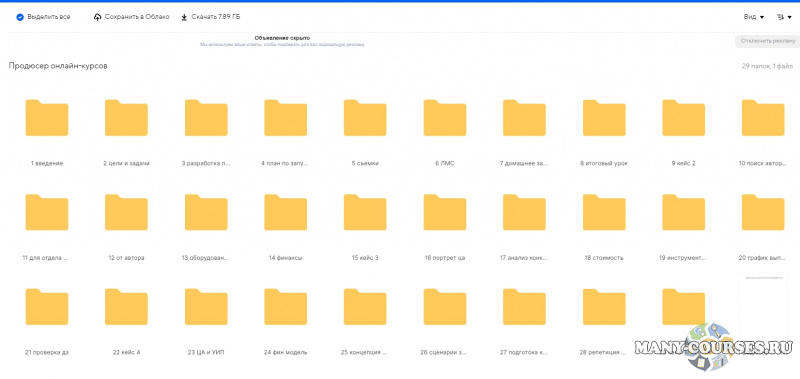
Task: Tick the select-all checkmark circle
Action: click(x=20, y=17)
